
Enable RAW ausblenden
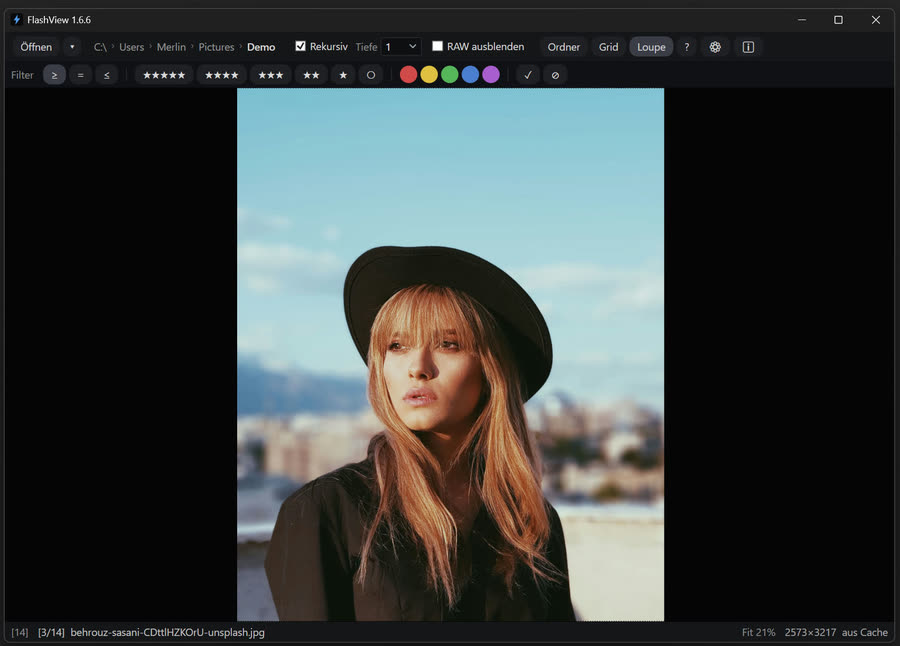(x=437, y=45)
